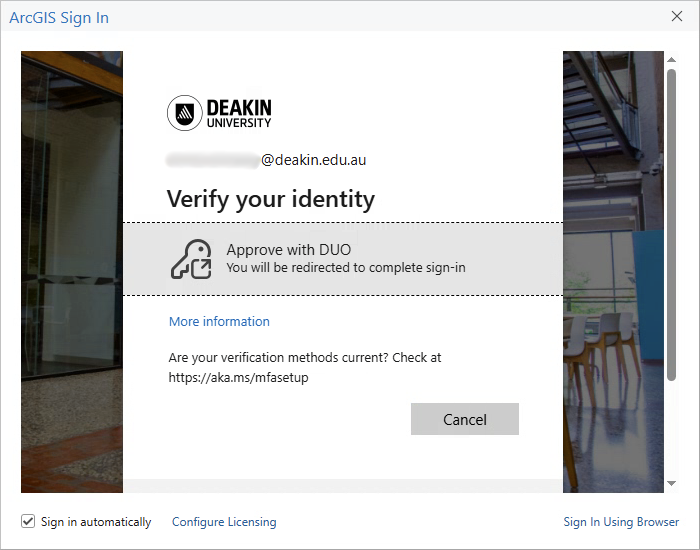Click the scrollbar up arrow
This screenshot has height=550, width=700.
pyautogui.click(x=671, y=59)
